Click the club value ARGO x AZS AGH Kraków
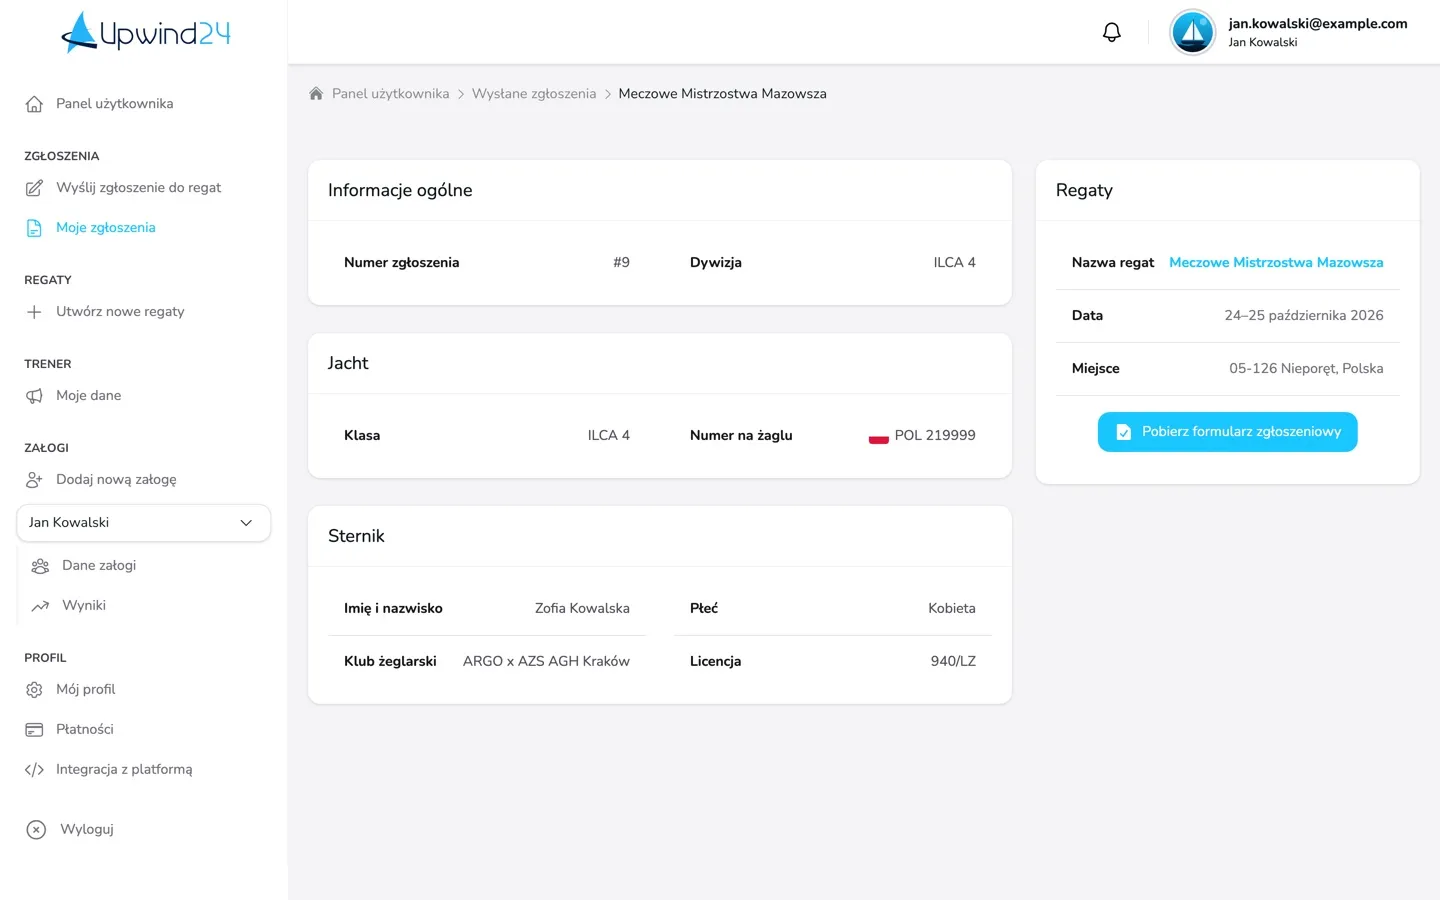Image resolution: width=1440 pixels, height=900 pixels. (546, 662)
